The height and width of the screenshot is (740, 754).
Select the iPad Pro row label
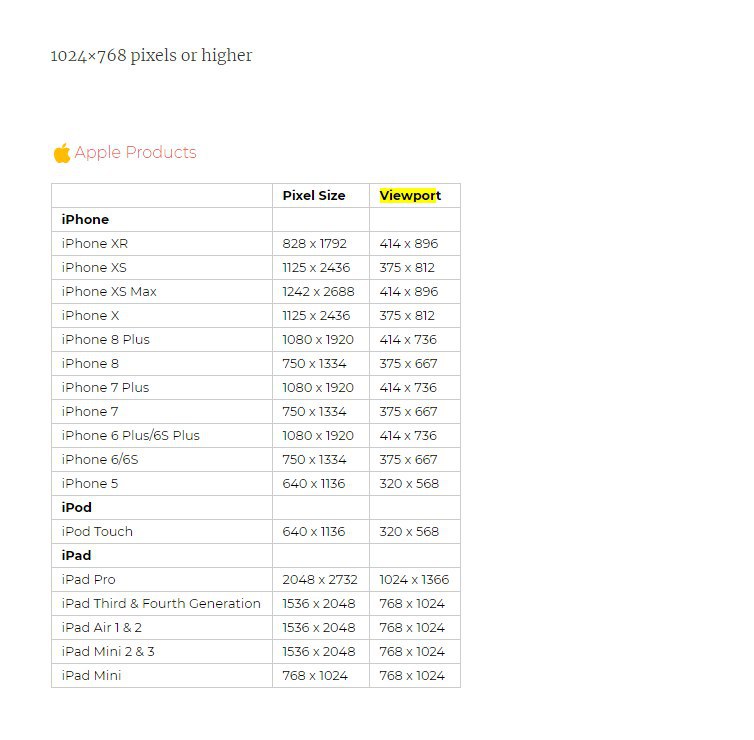(88, 580)
